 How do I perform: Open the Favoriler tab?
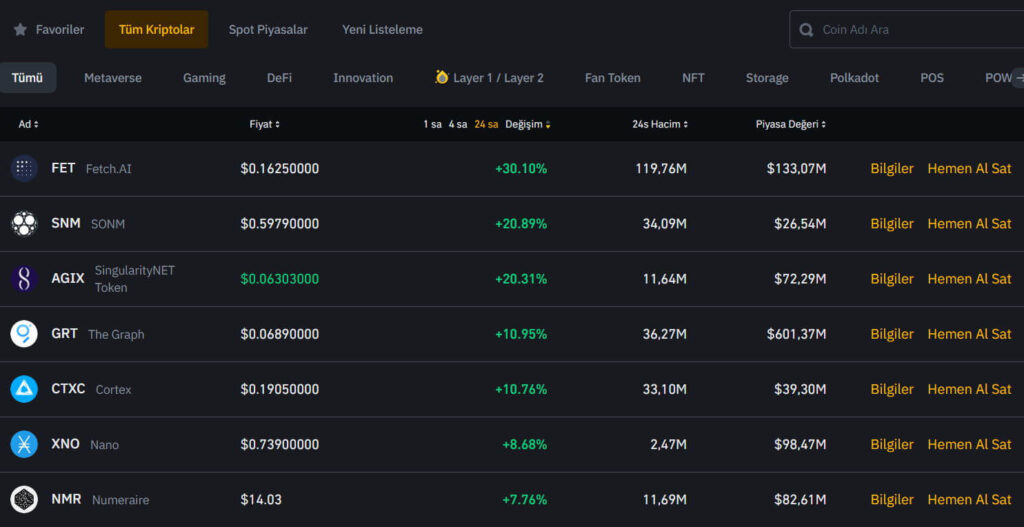click(49, 29)
